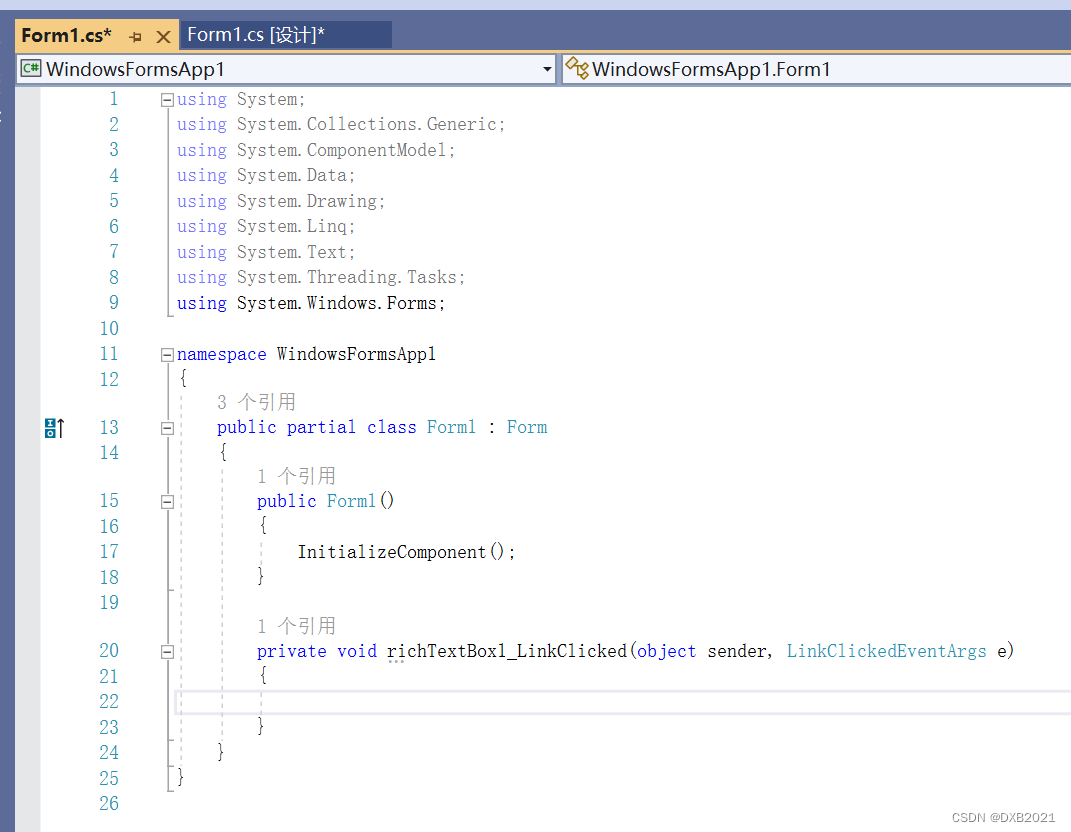The width and height of the screenshot is (1071, 832).
Task: Open '1 个引用' above Form1() constructor
Action: tap(296, 475)
